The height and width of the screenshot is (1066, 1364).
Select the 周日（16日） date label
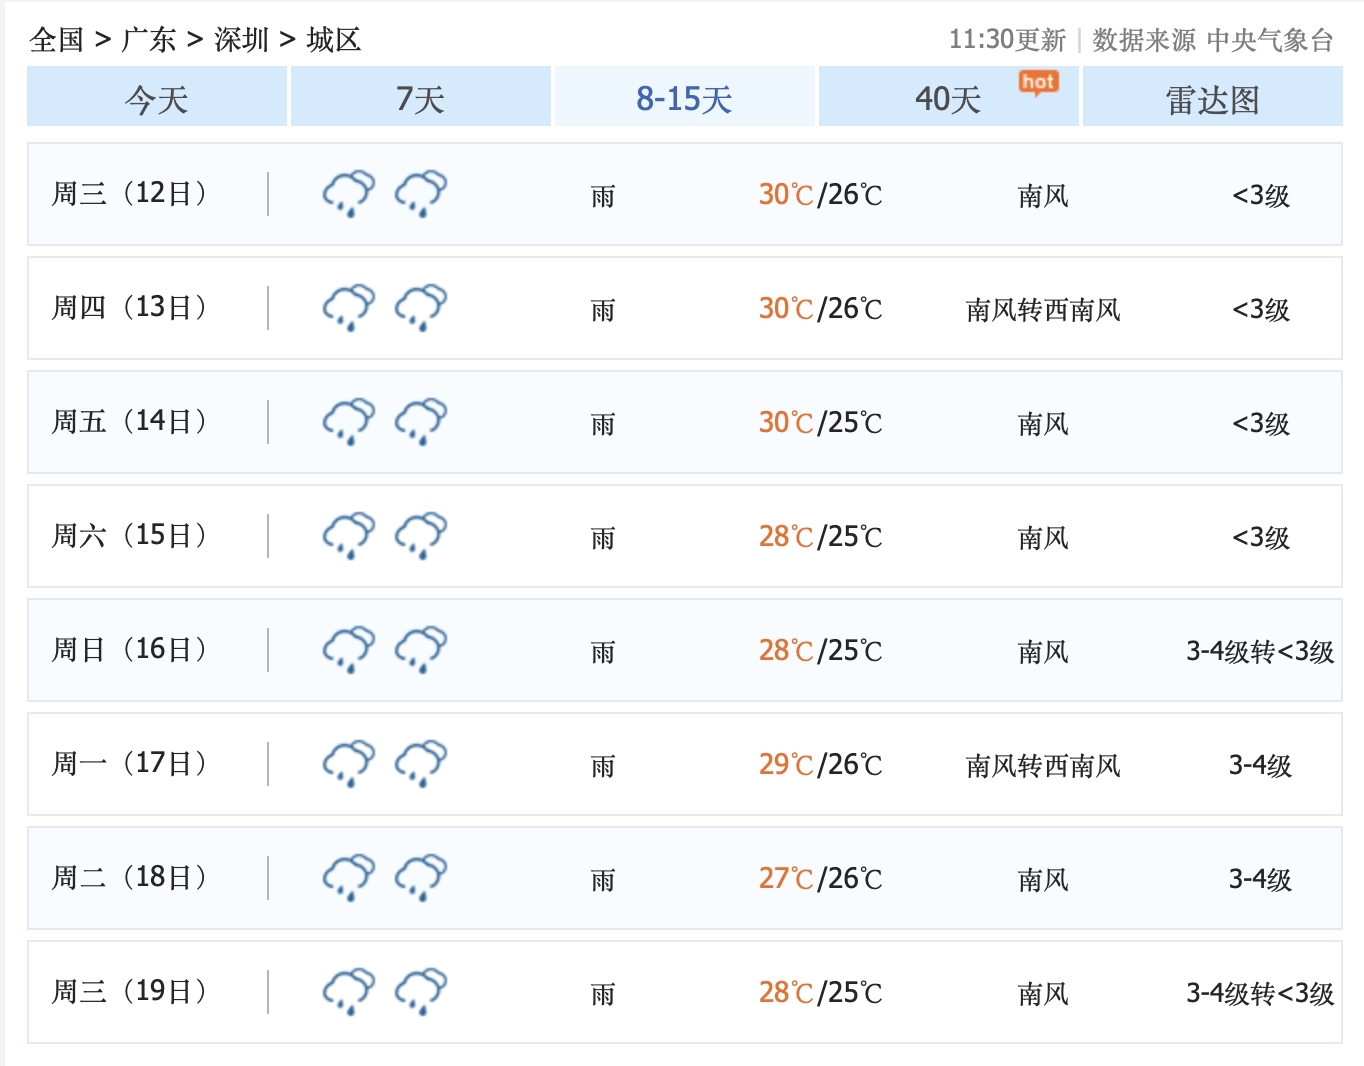pyautogui.click(x=130, y=649)
